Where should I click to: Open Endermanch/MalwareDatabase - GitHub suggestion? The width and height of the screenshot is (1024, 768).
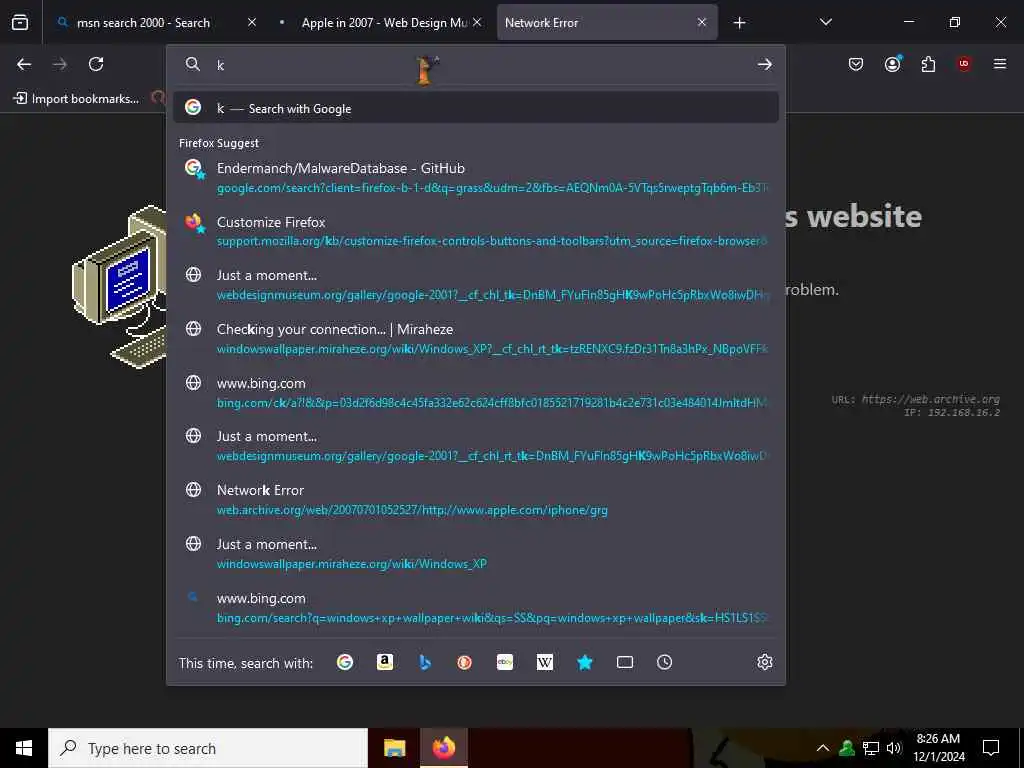point(475,178)
